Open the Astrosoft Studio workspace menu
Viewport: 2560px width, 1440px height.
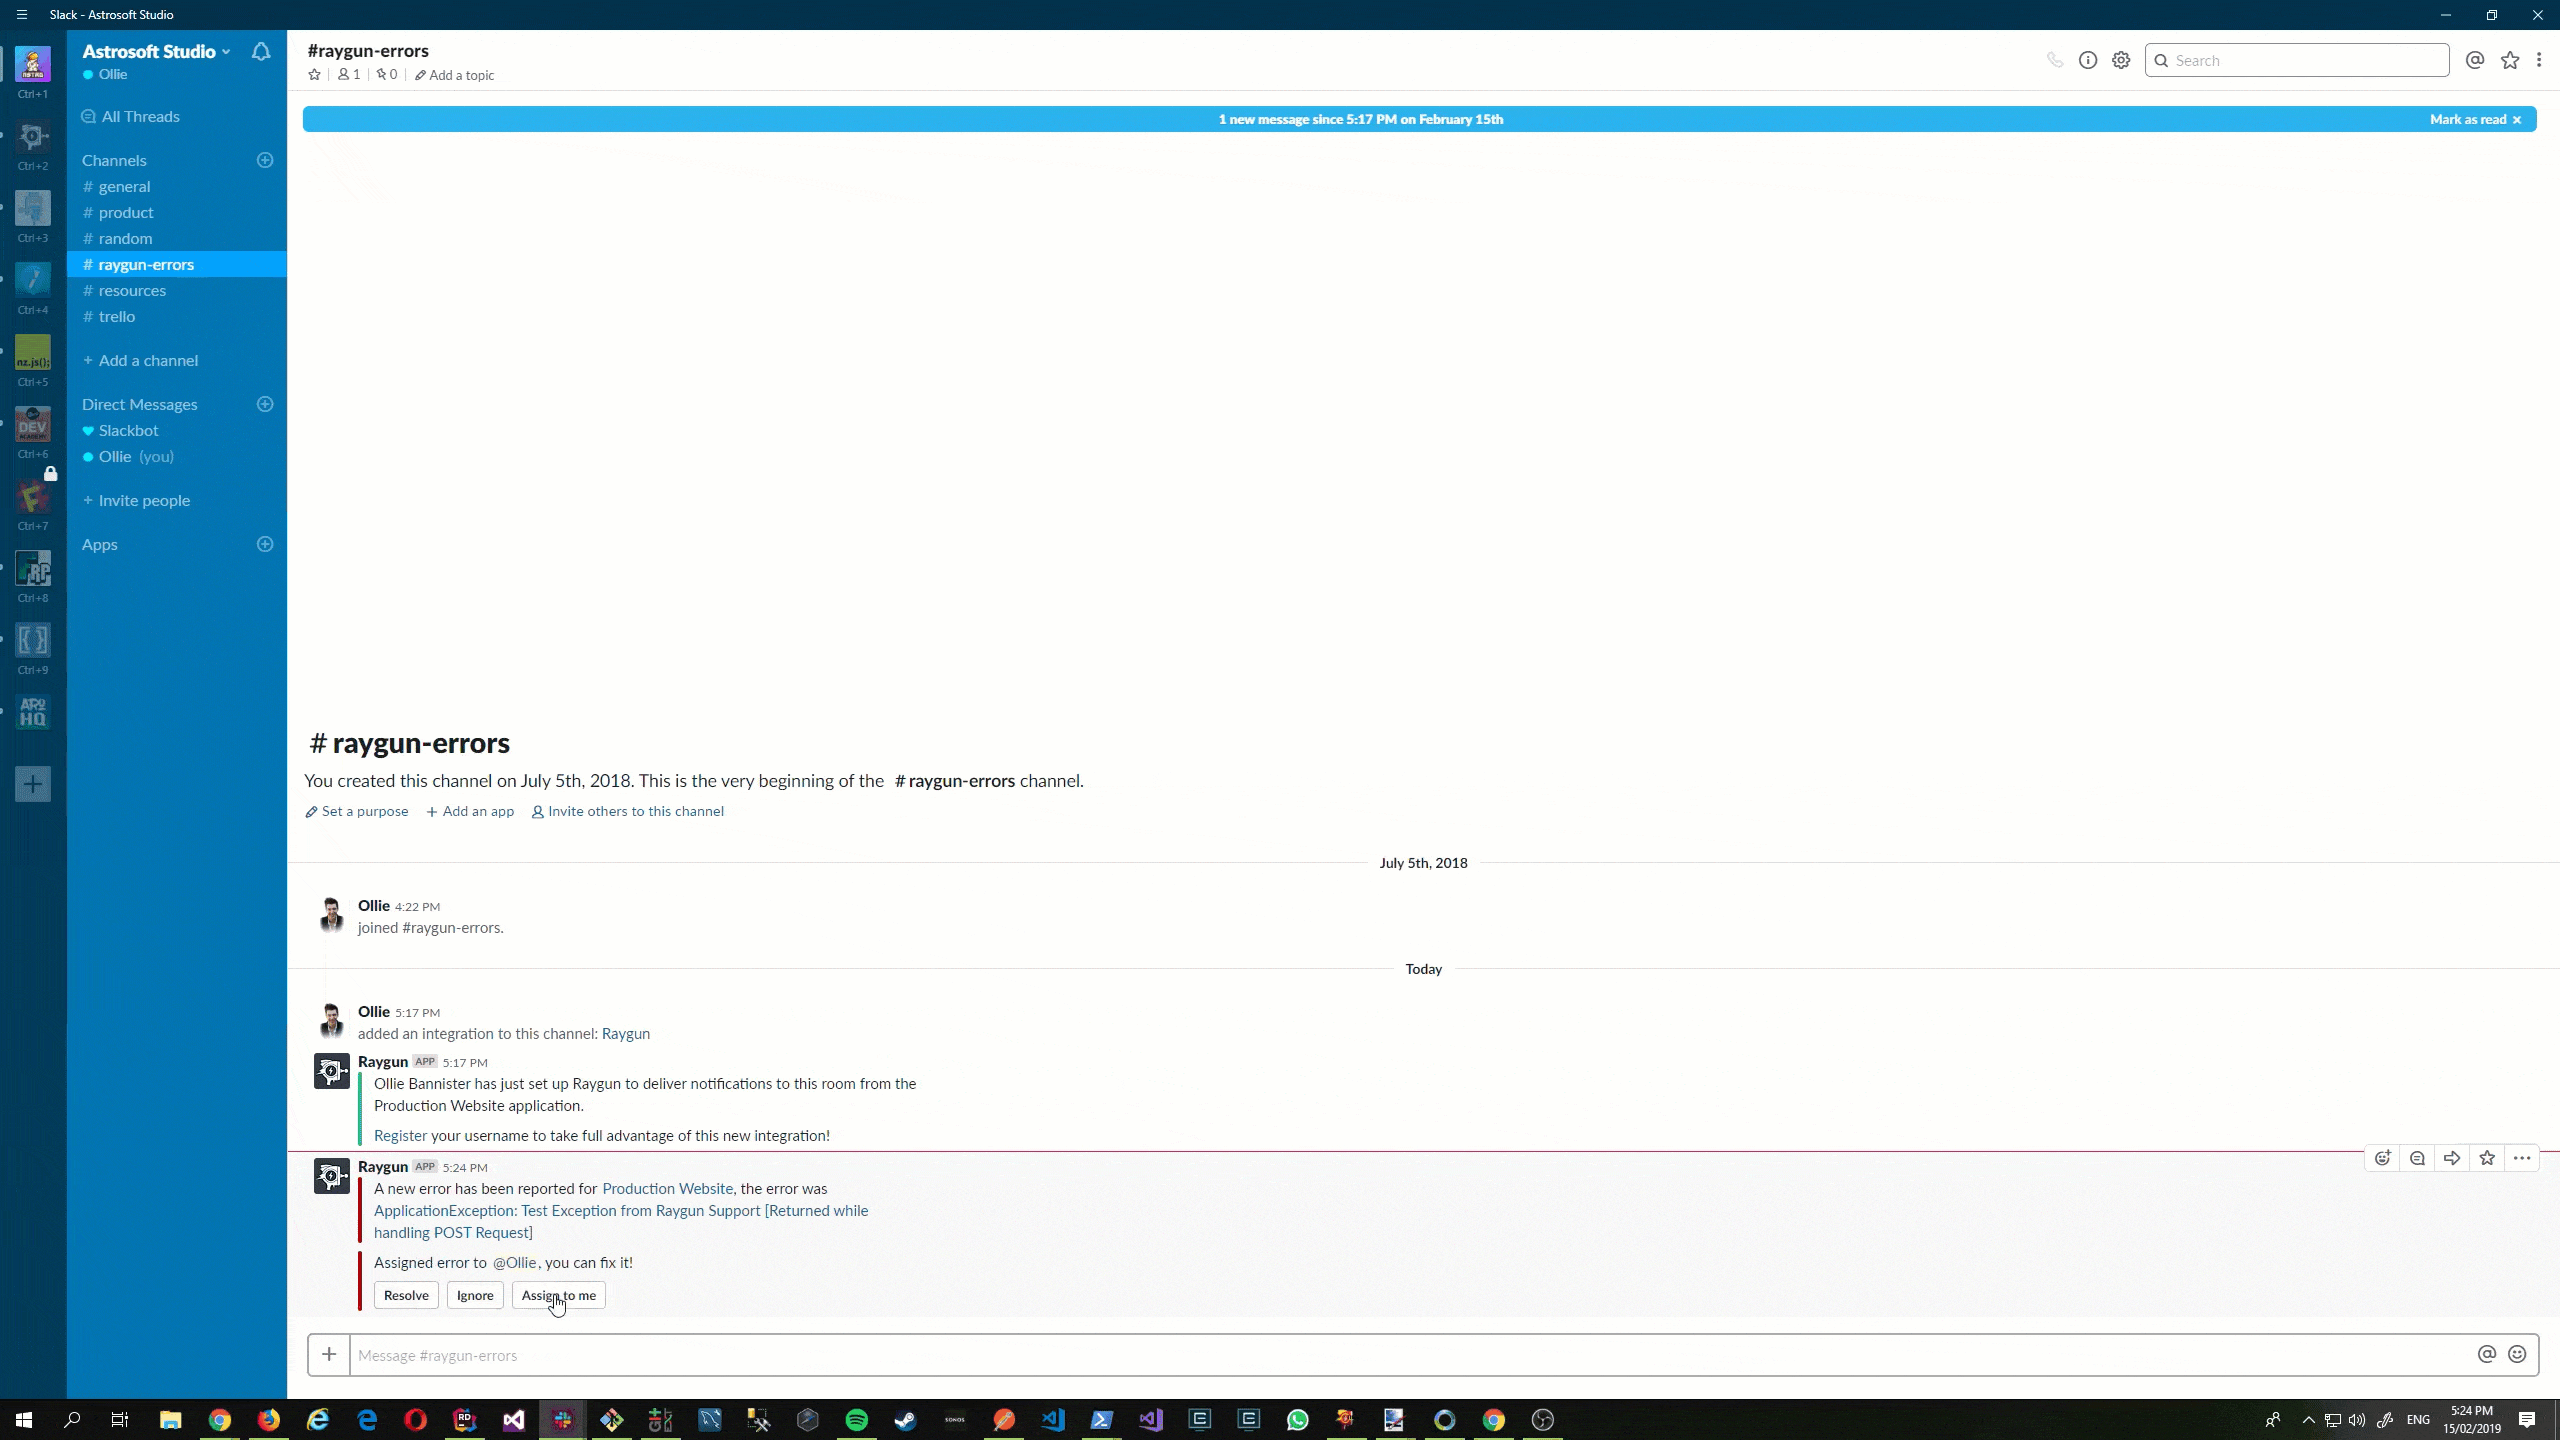[x=156, y=51]
